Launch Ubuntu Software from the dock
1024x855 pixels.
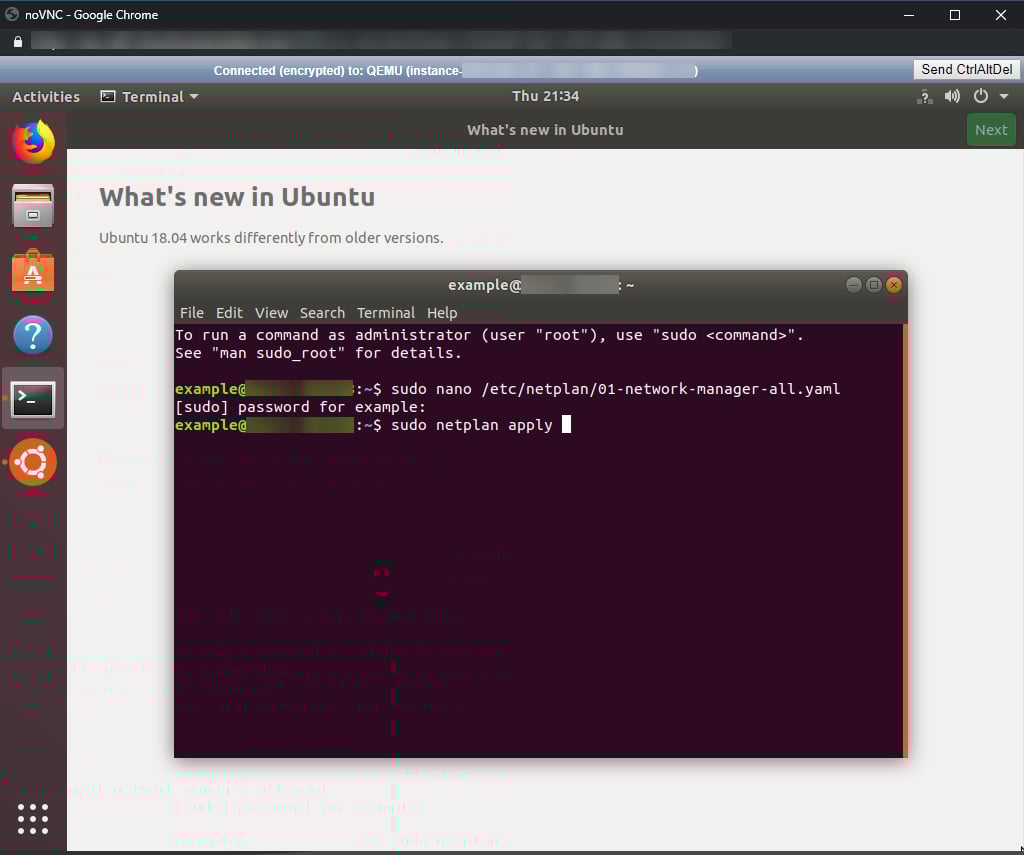click(33, 270)
